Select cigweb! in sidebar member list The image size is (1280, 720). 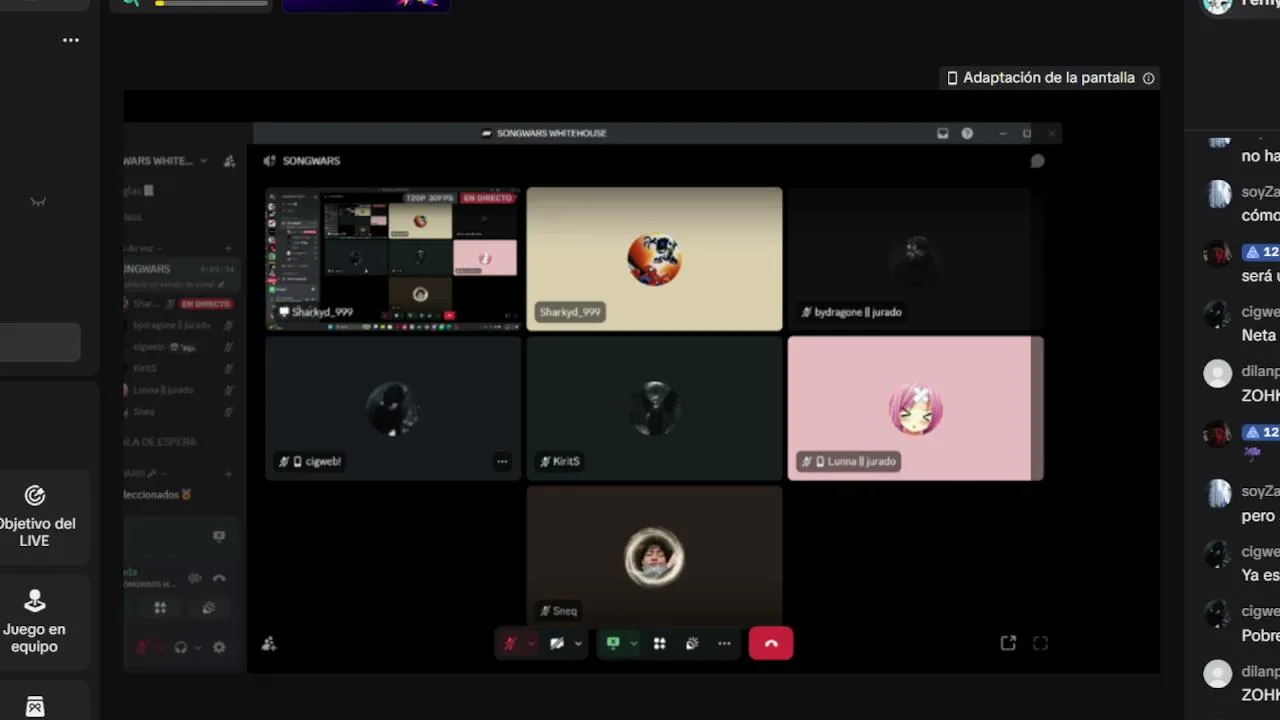(180, 347)
